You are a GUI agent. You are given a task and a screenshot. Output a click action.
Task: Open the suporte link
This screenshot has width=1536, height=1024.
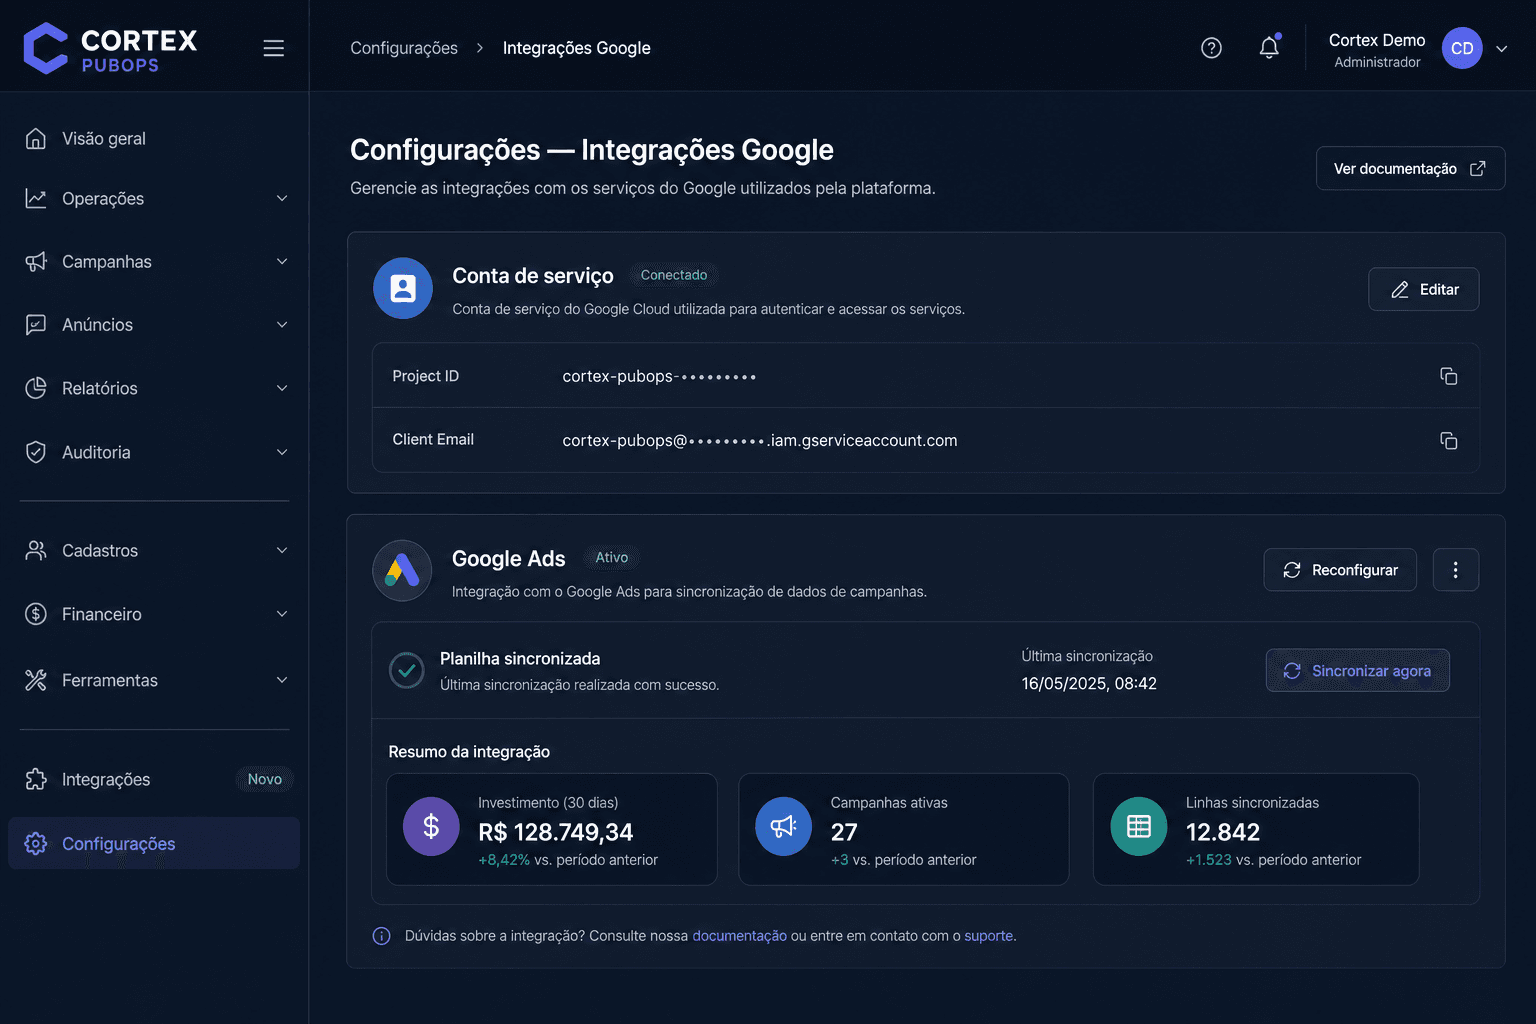pyautogui.click(x=988, y=936)
